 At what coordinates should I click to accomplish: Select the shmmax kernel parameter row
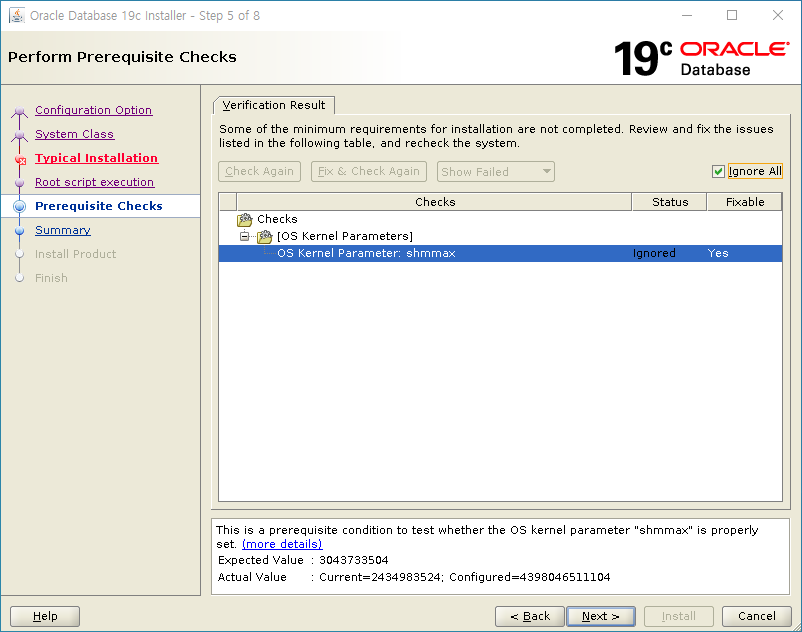tap(500, 253)
